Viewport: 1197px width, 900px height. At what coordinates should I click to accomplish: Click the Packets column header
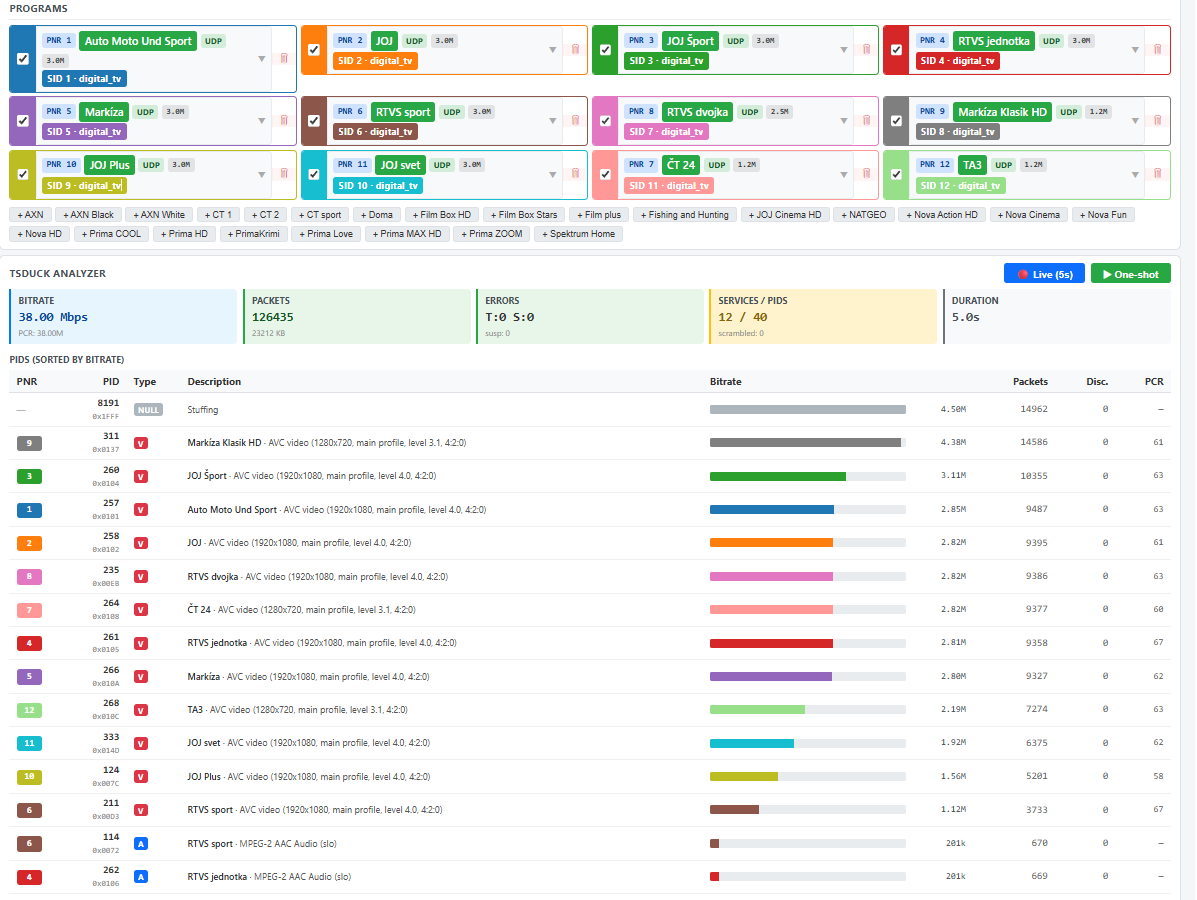point(1030,382)
